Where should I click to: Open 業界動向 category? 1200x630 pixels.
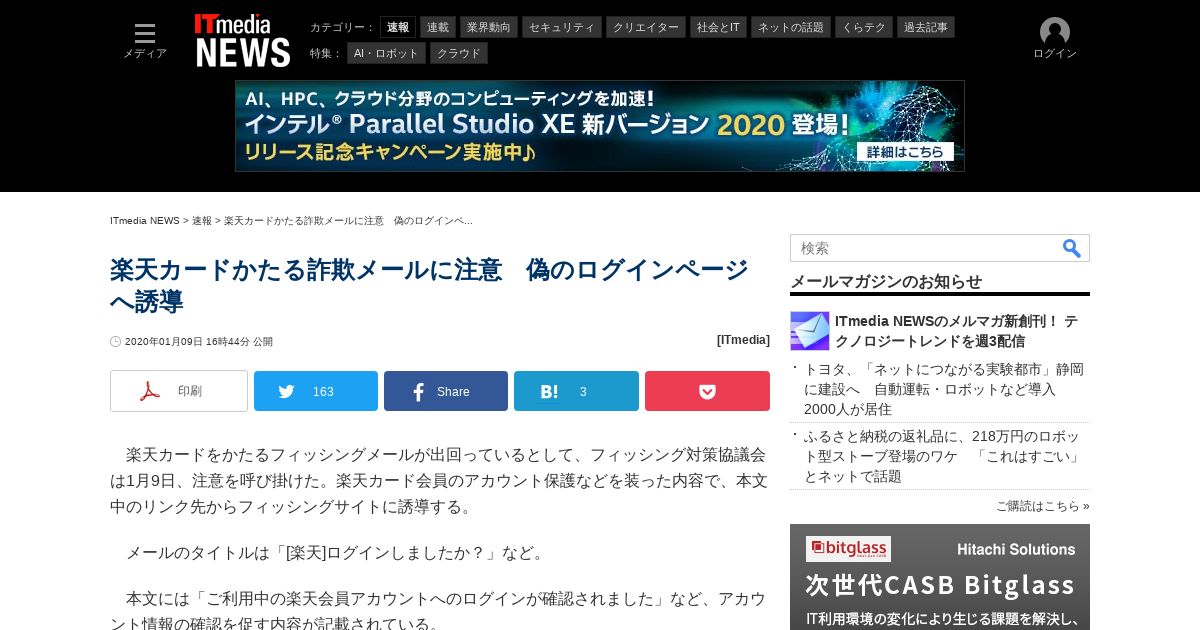point(489,27)
